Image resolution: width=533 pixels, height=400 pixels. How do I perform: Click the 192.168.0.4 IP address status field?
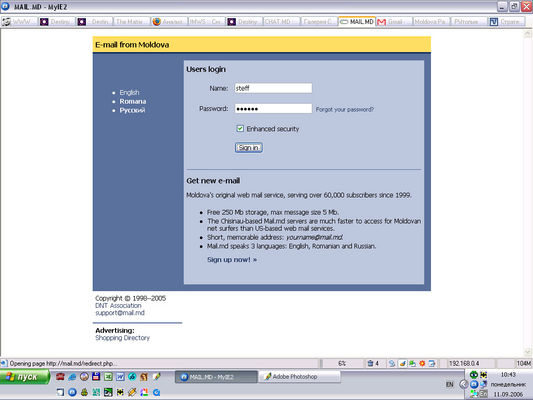point(464,363)
